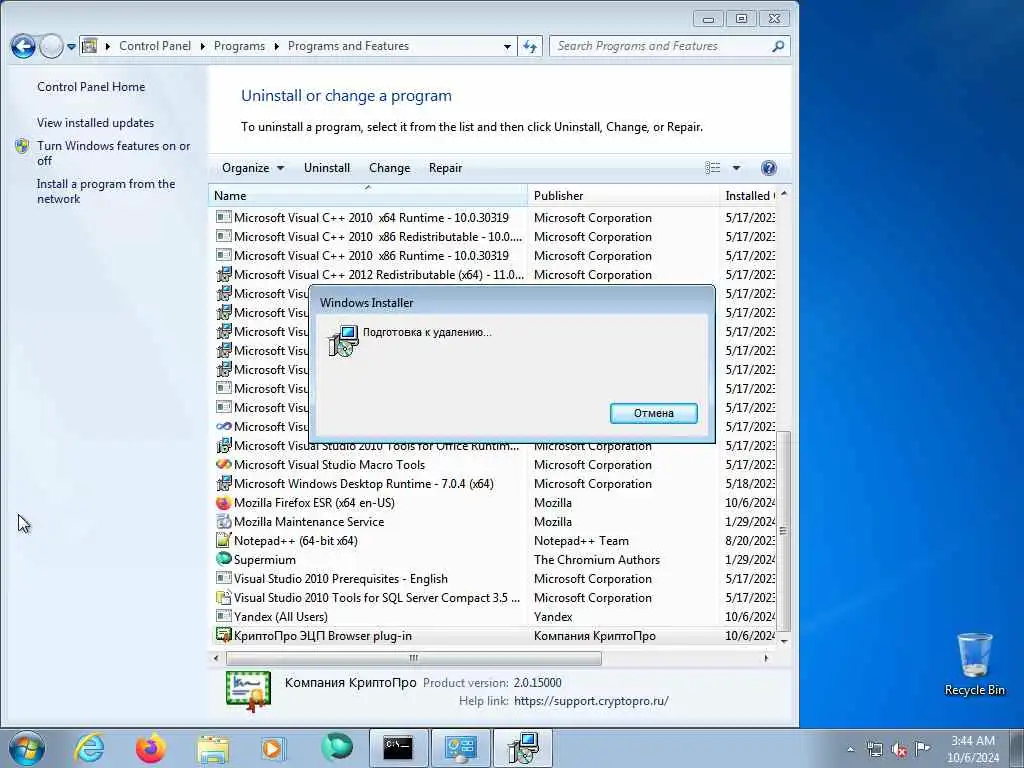Open Install a program from the network
1024x768 pixels.
[106, 191]
